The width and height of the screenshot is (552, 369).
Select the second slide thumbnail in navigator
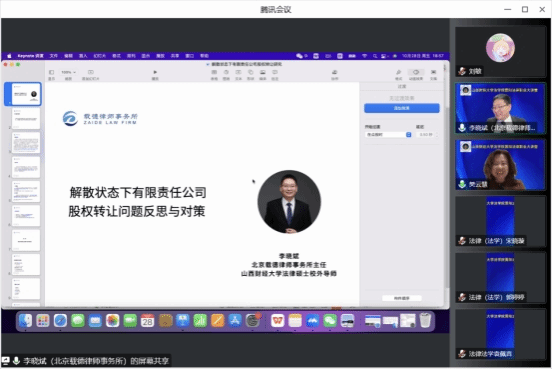26,119
